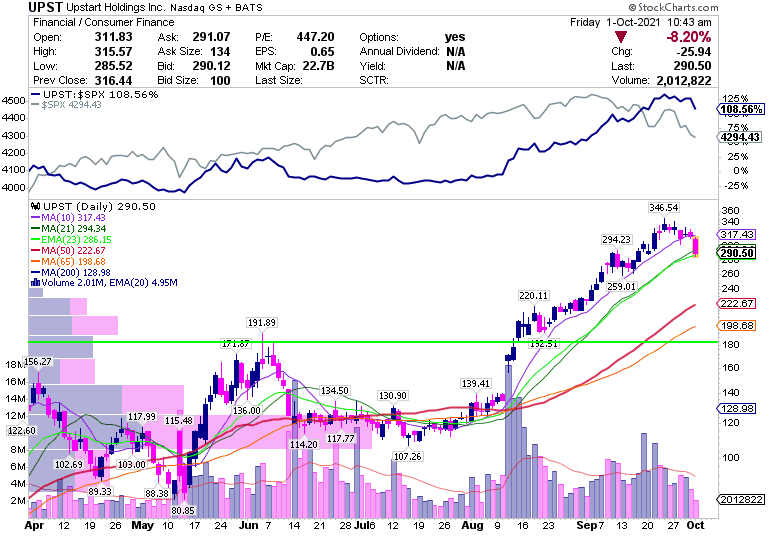Click the 346.54 high price label
773x537 pixels.
pyautogui.click(x=664, y=208)
